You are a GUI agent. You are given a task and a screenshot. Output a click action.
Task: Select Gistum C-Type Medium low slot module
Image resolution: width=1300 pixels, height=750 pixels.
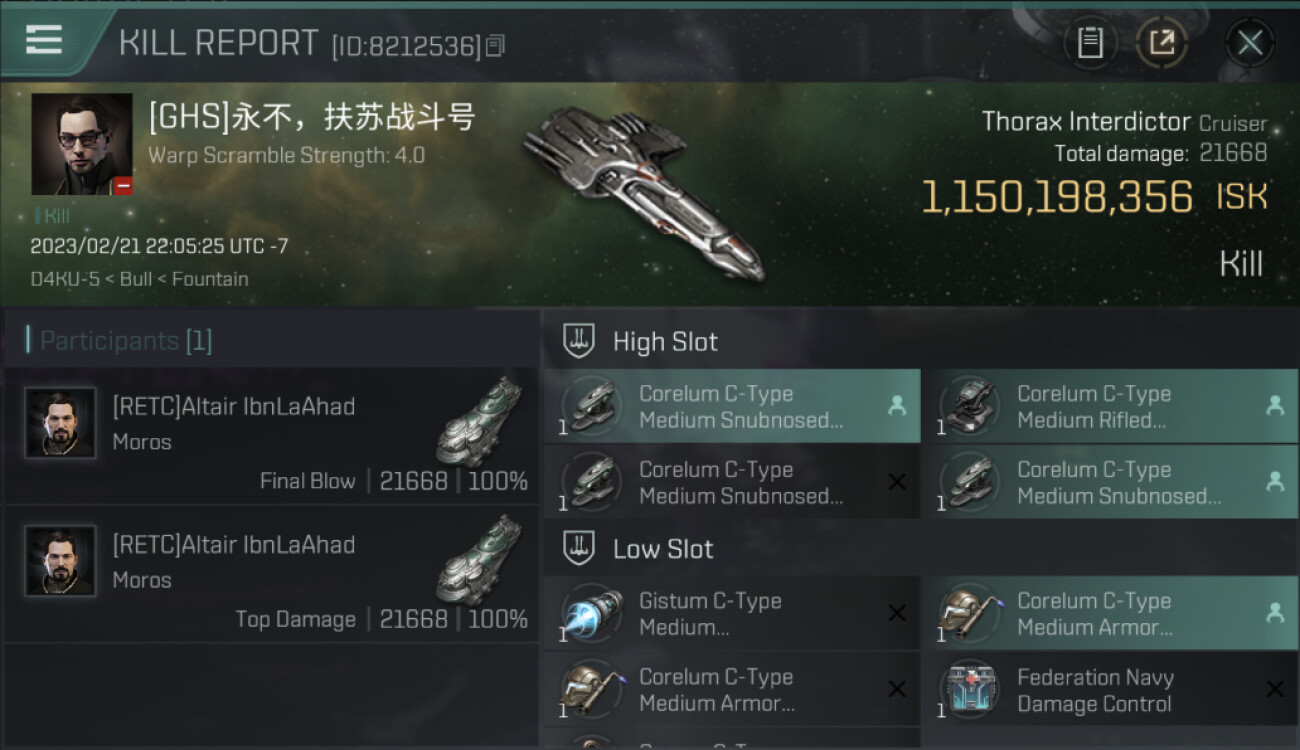pyautogui.click(x=732, y=613)
